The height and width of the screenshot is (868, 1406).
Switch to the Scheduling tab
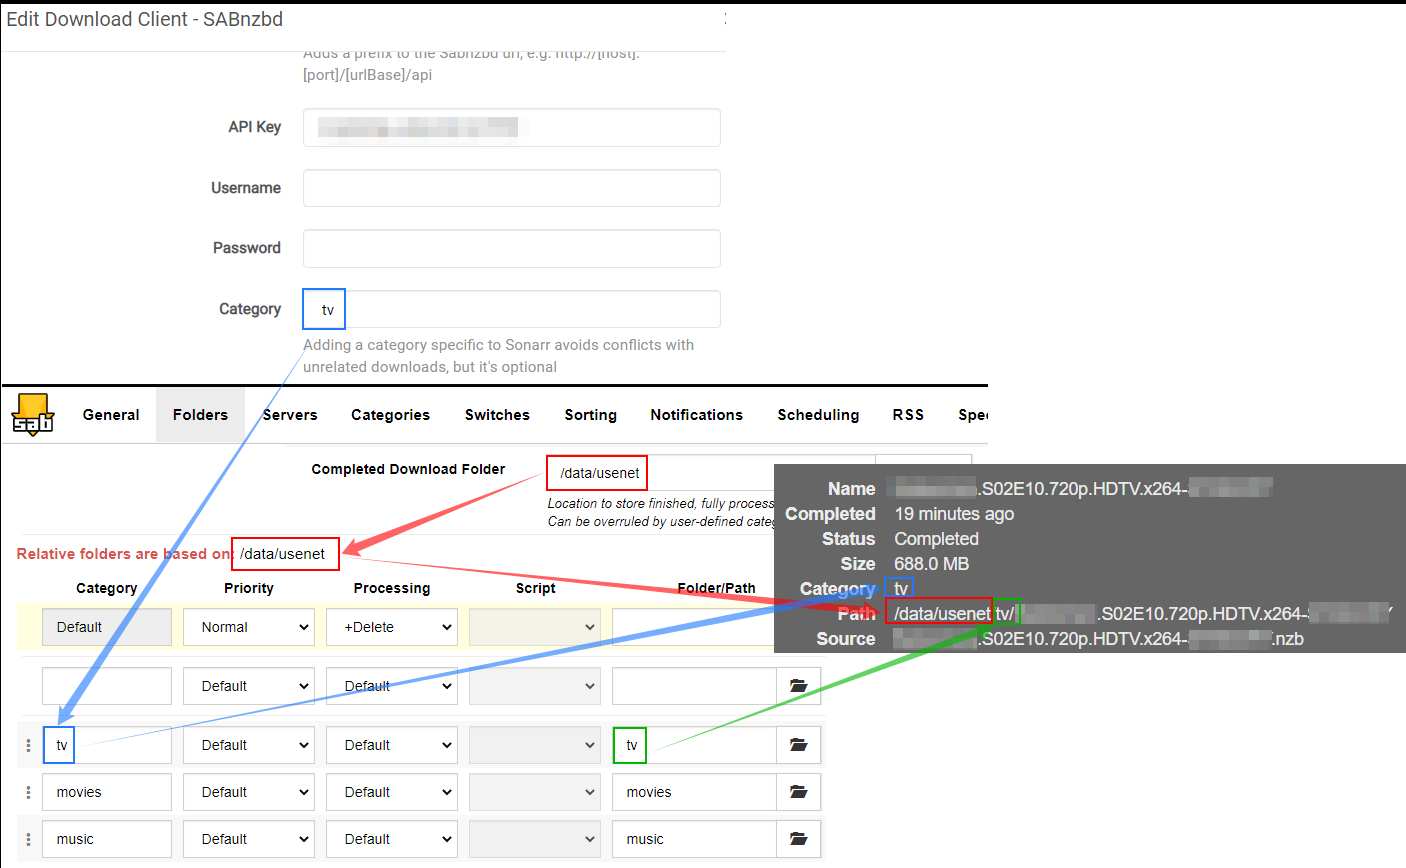pyautogui.click(x=818, y=415)
